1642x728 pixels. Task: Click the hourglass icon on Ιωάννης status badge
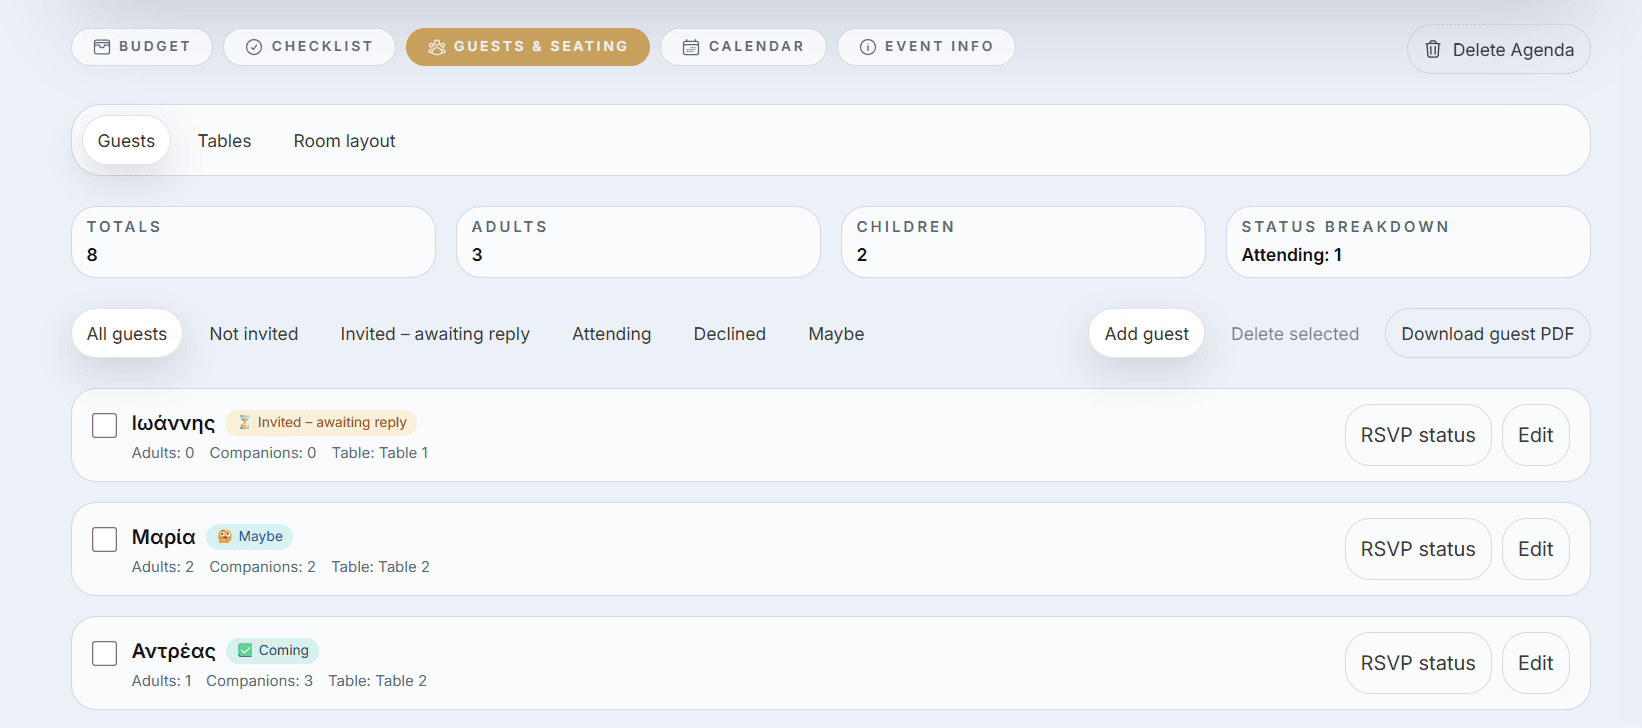pos(244,423)
